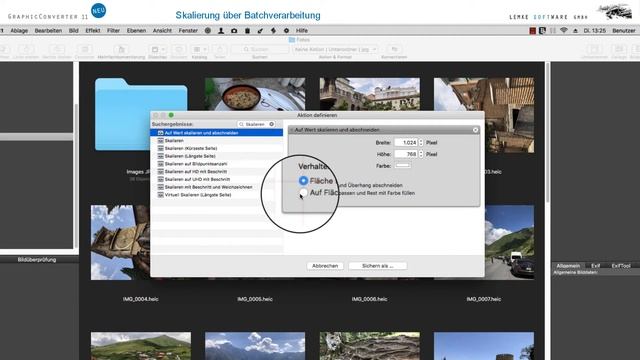This screenshot has height=360, width=640.
Task: Click the Diashow toolbar icon
Action: coord(158,49)
